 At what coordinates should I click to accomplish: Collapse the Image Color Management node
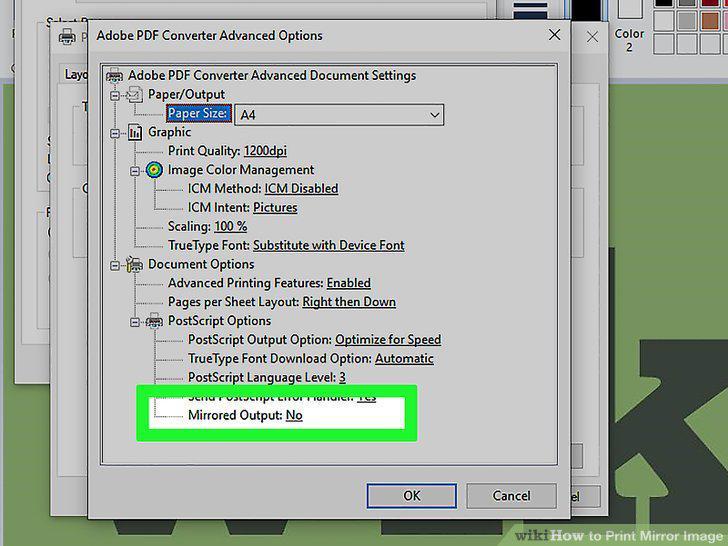pyautogui.click(x=135, y=171)
